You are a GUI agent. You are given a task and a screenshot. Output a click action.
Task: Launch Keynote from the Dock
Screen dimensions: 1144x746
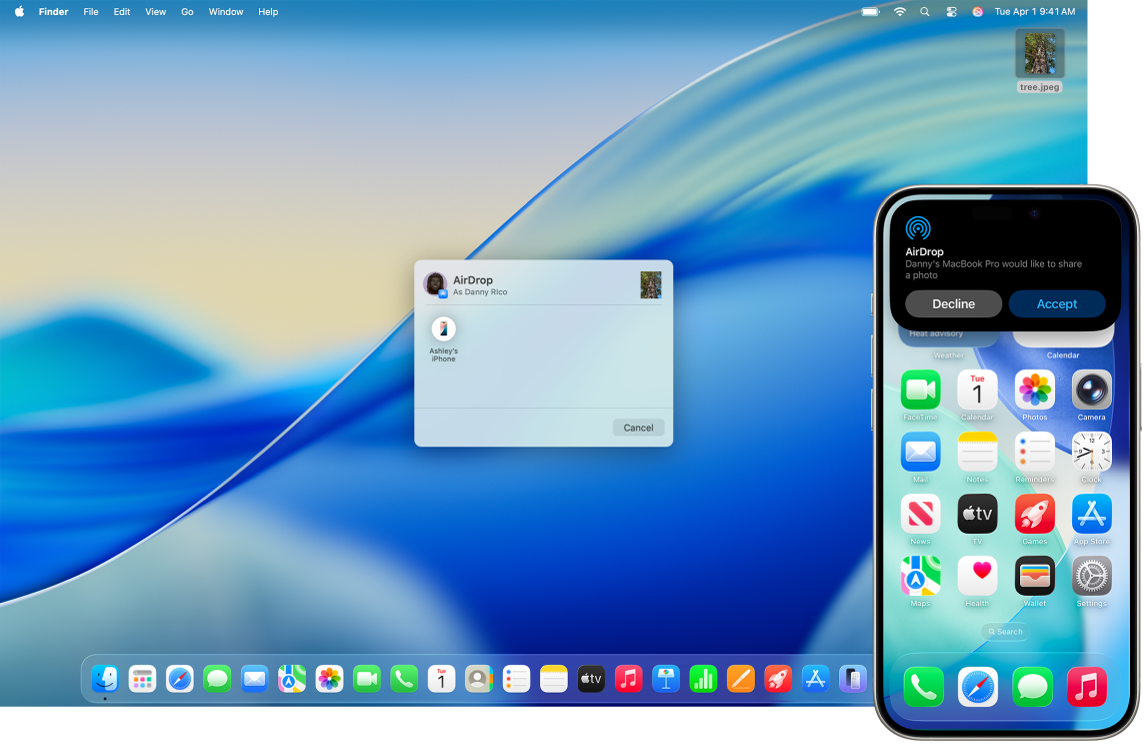(665, 679)
